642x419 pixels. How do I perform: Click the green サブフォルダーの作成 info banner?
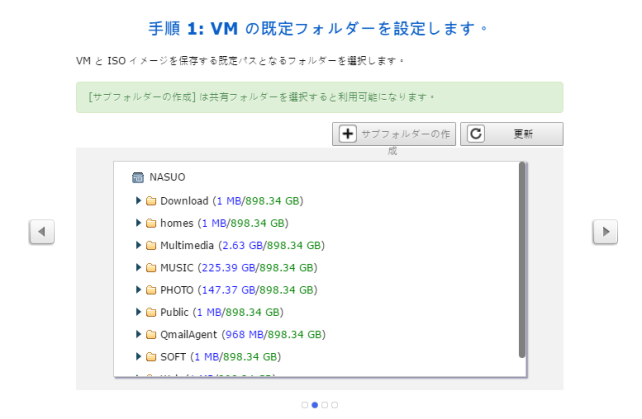coord(319,97)
